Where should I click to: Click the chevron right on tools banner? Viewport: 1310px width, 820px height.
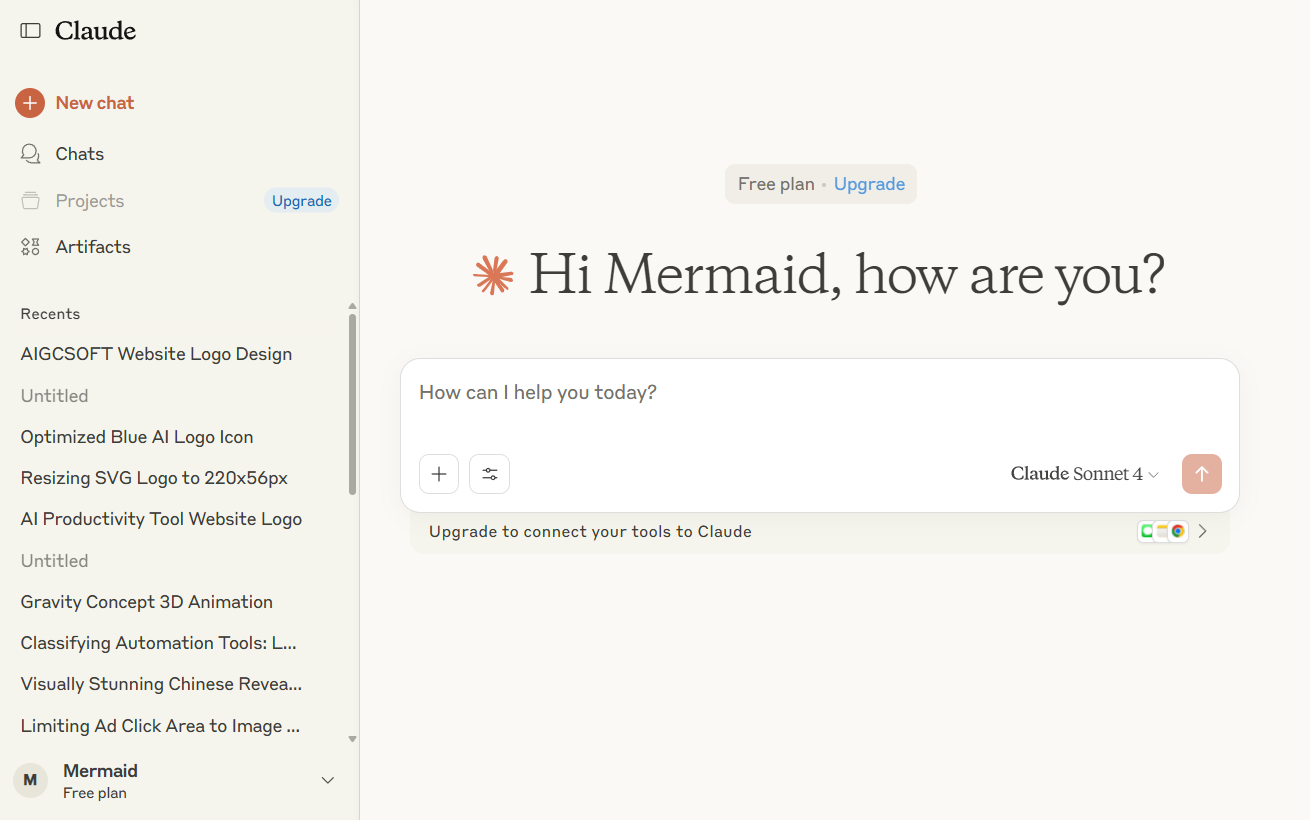(1203, 532)
